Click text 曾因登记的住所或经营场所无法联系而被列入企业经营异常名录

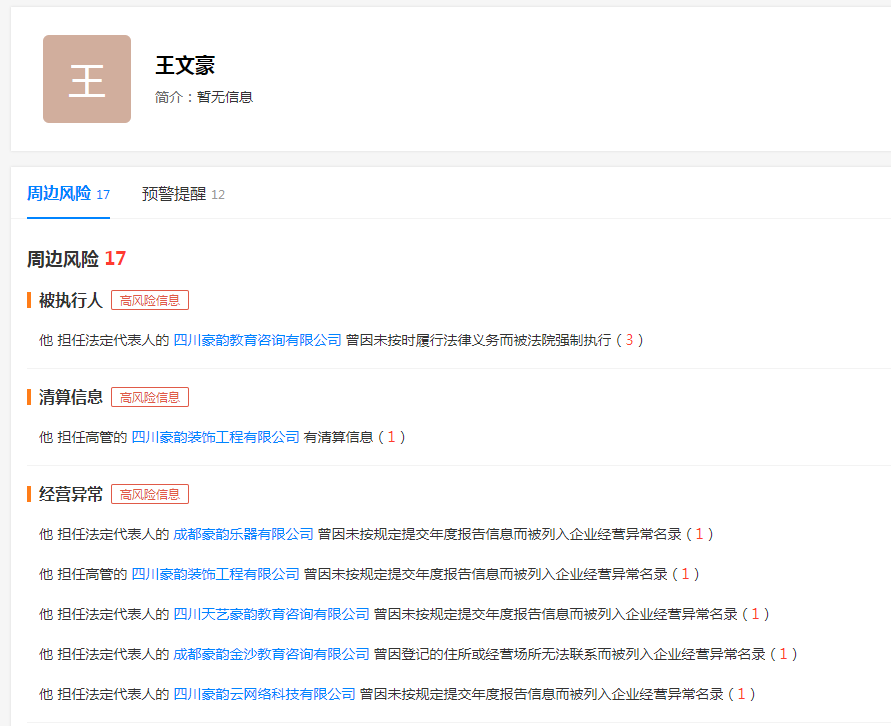569,654
